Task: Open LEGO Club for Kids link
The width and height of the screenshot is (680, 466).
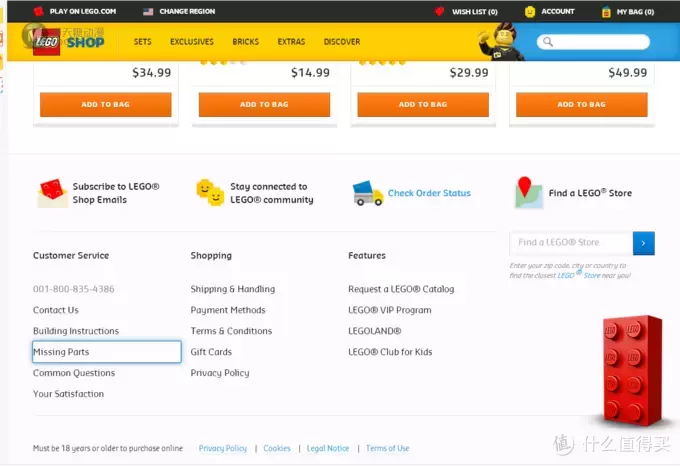Action: click(x=390, y=352)
